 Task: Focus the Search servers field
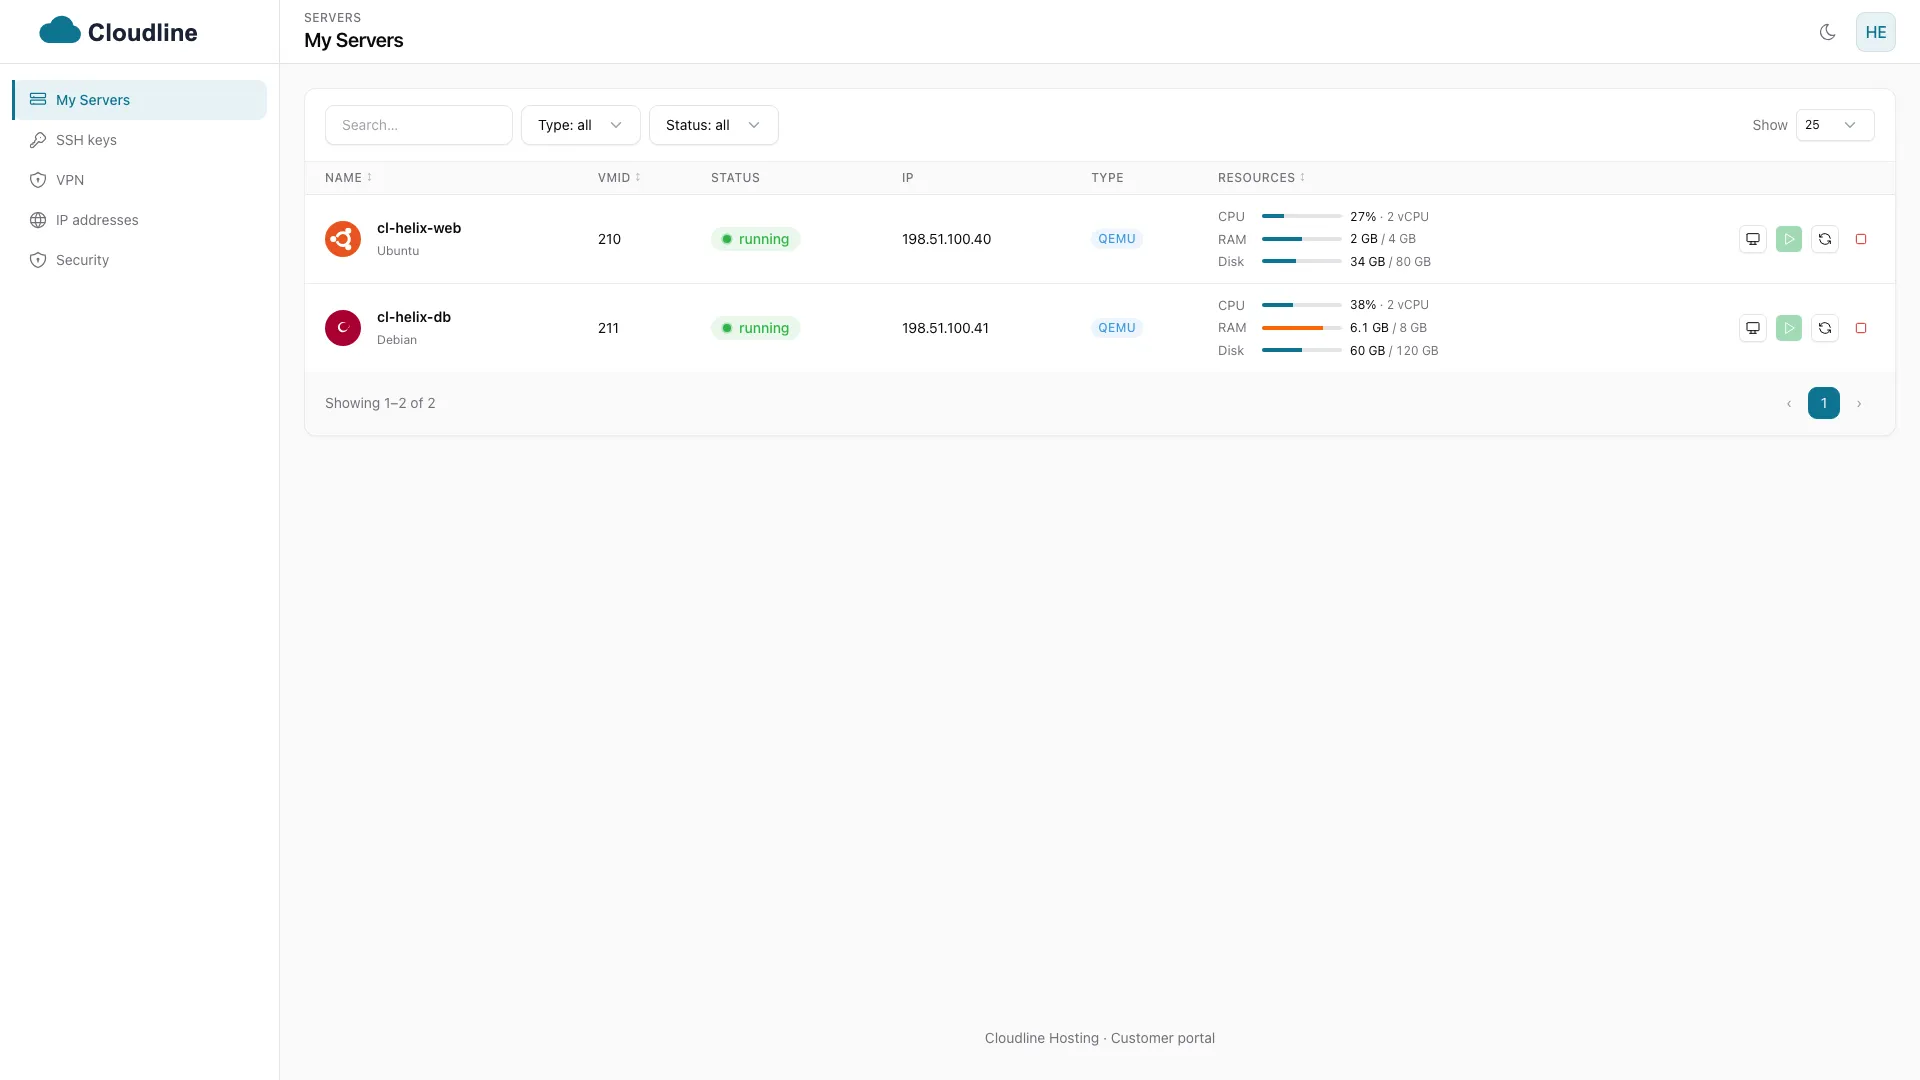coord(419,125)
